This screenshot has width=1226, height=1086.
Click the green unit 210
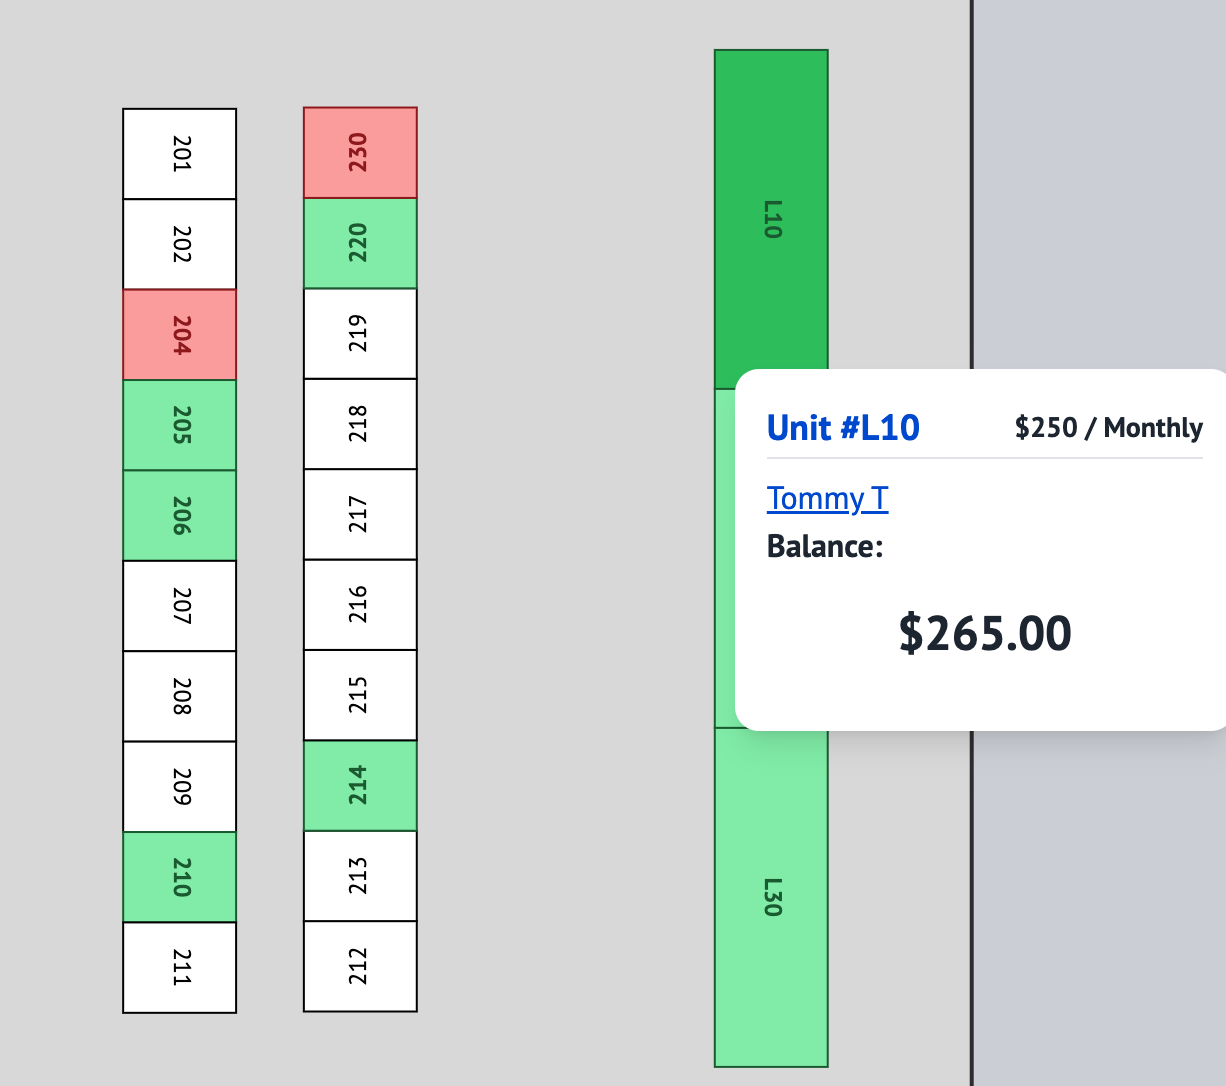tap(180, 877)
